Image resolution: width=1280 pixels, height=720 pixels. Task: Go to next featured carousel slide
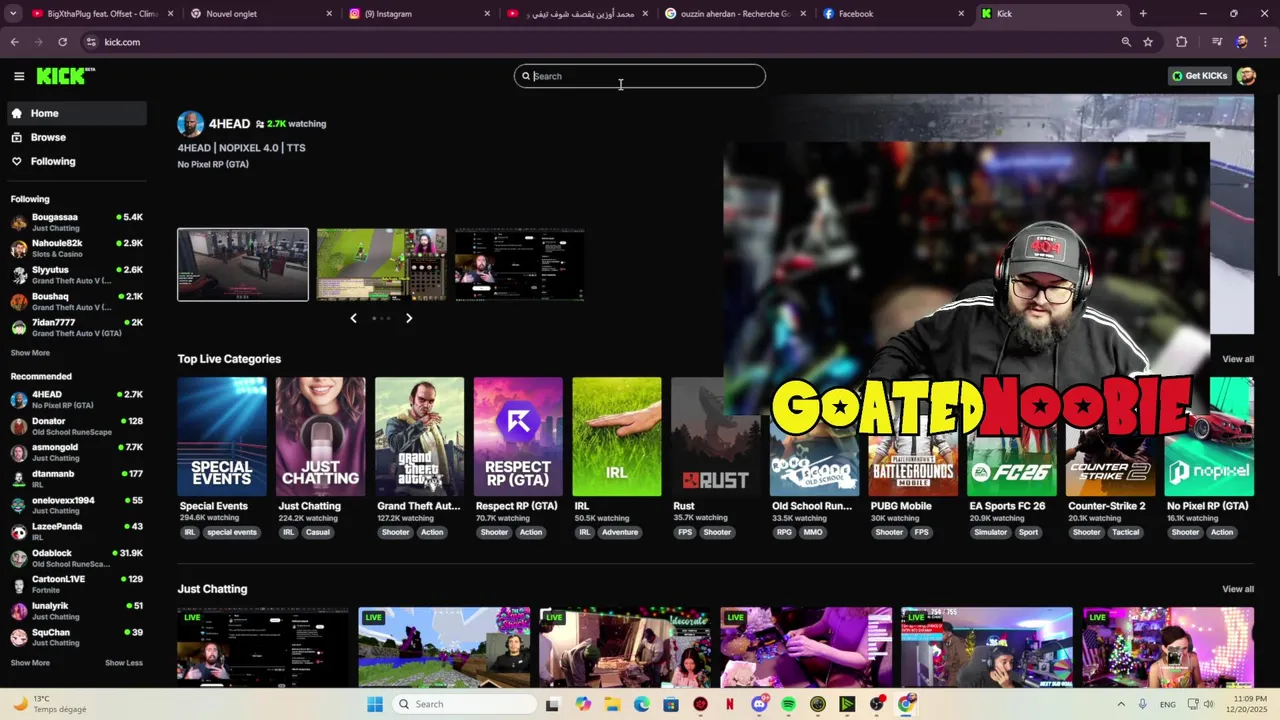coord(409,318)
